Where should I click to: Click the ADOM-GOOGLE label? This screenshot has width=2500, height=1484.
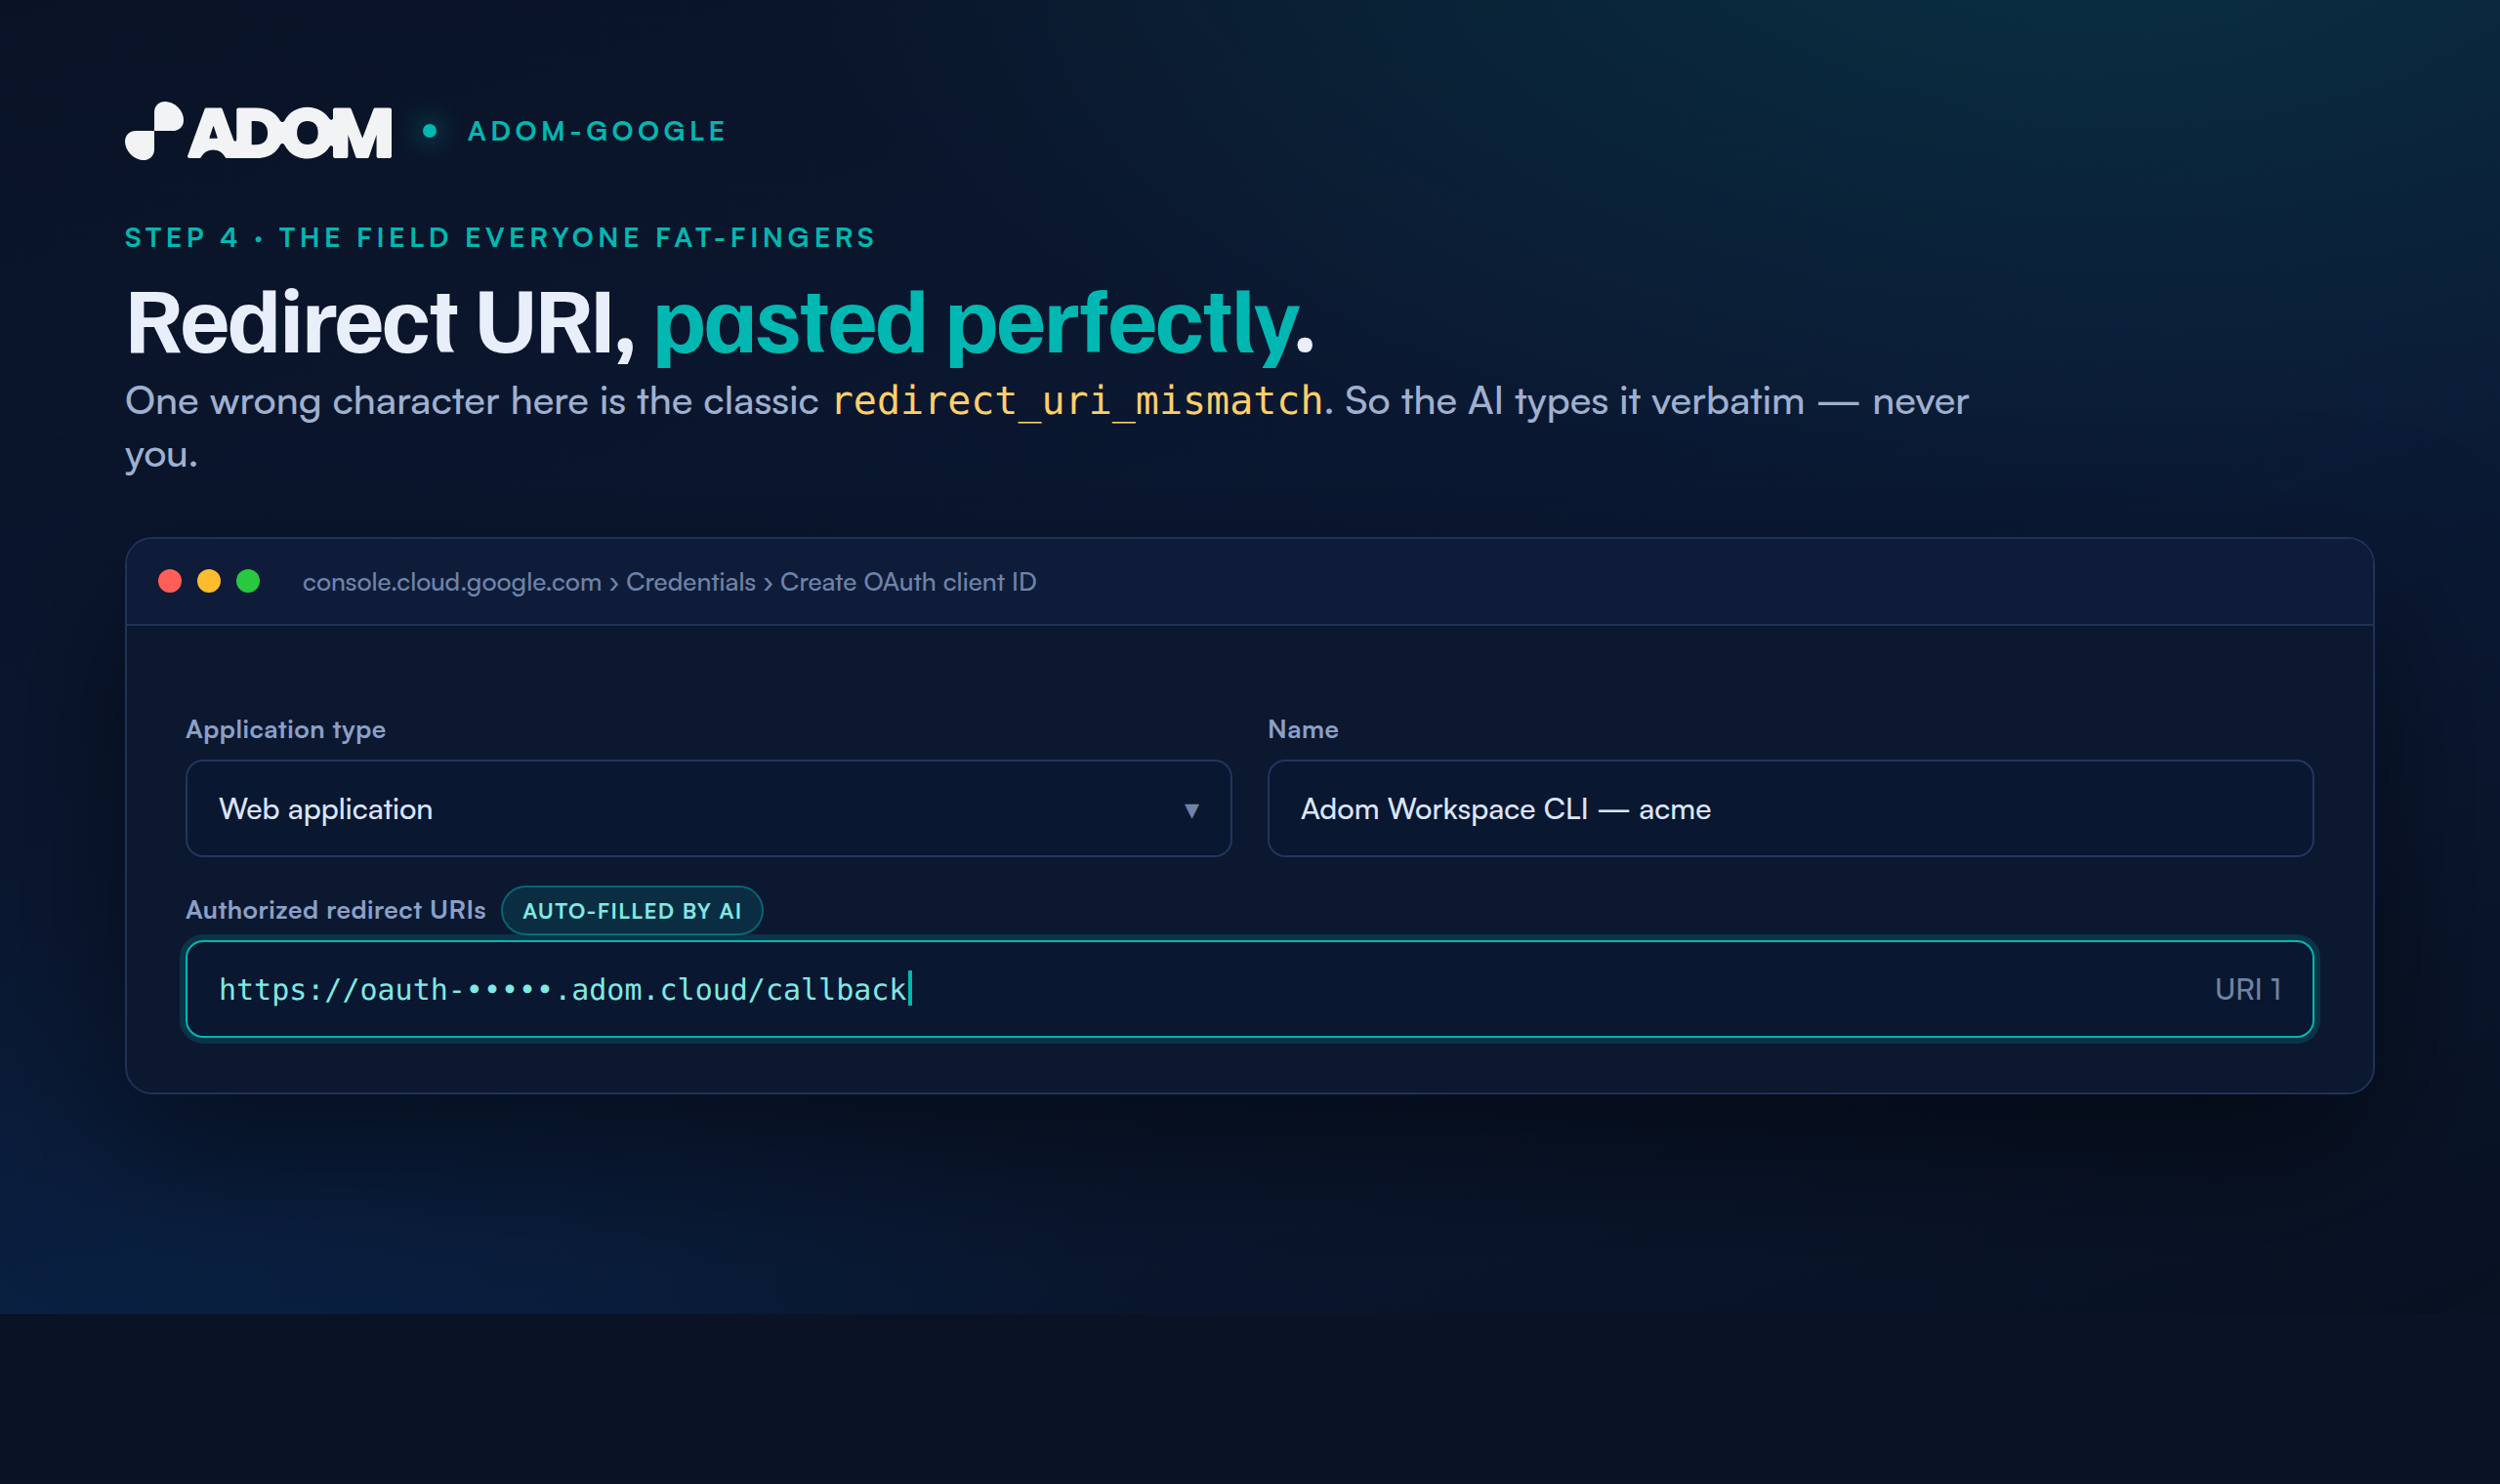(x=597, y=131)
